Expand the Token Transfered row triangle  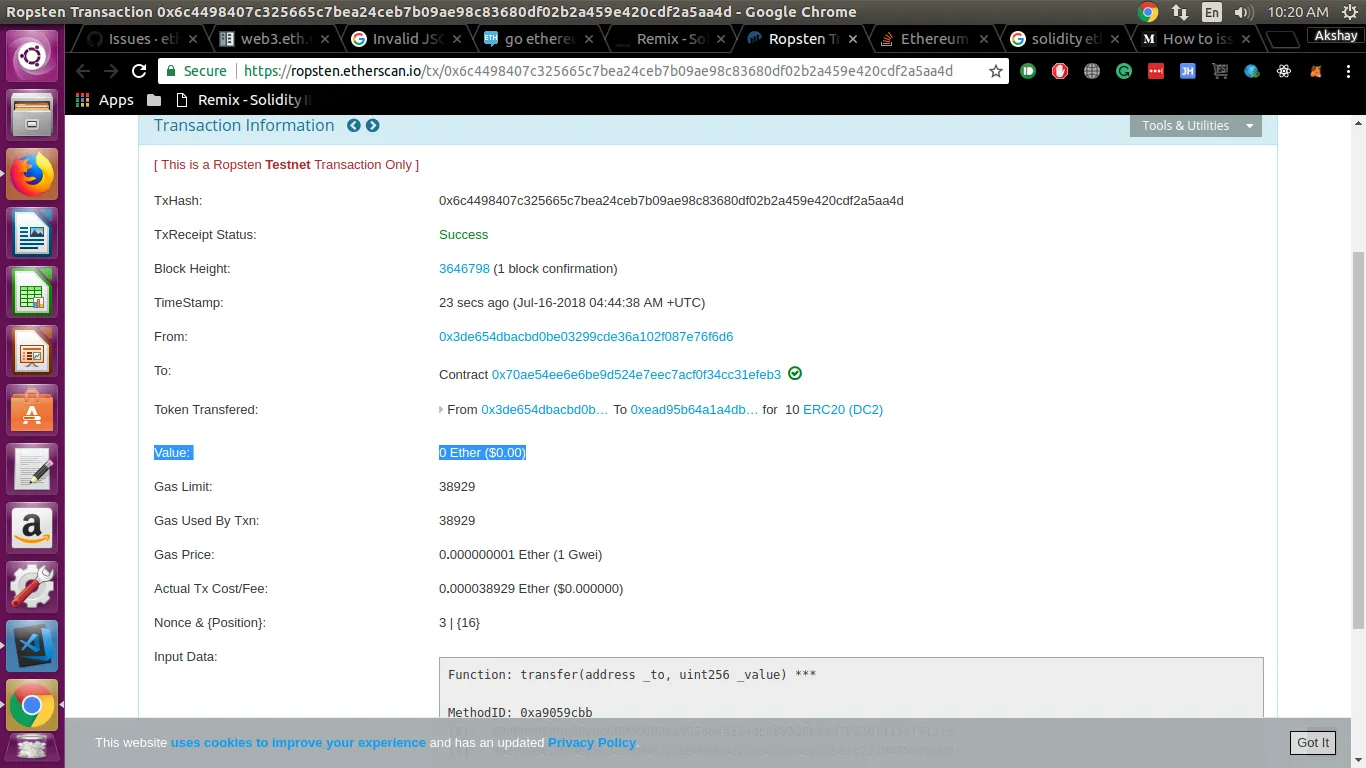click(x=441, y=410)
